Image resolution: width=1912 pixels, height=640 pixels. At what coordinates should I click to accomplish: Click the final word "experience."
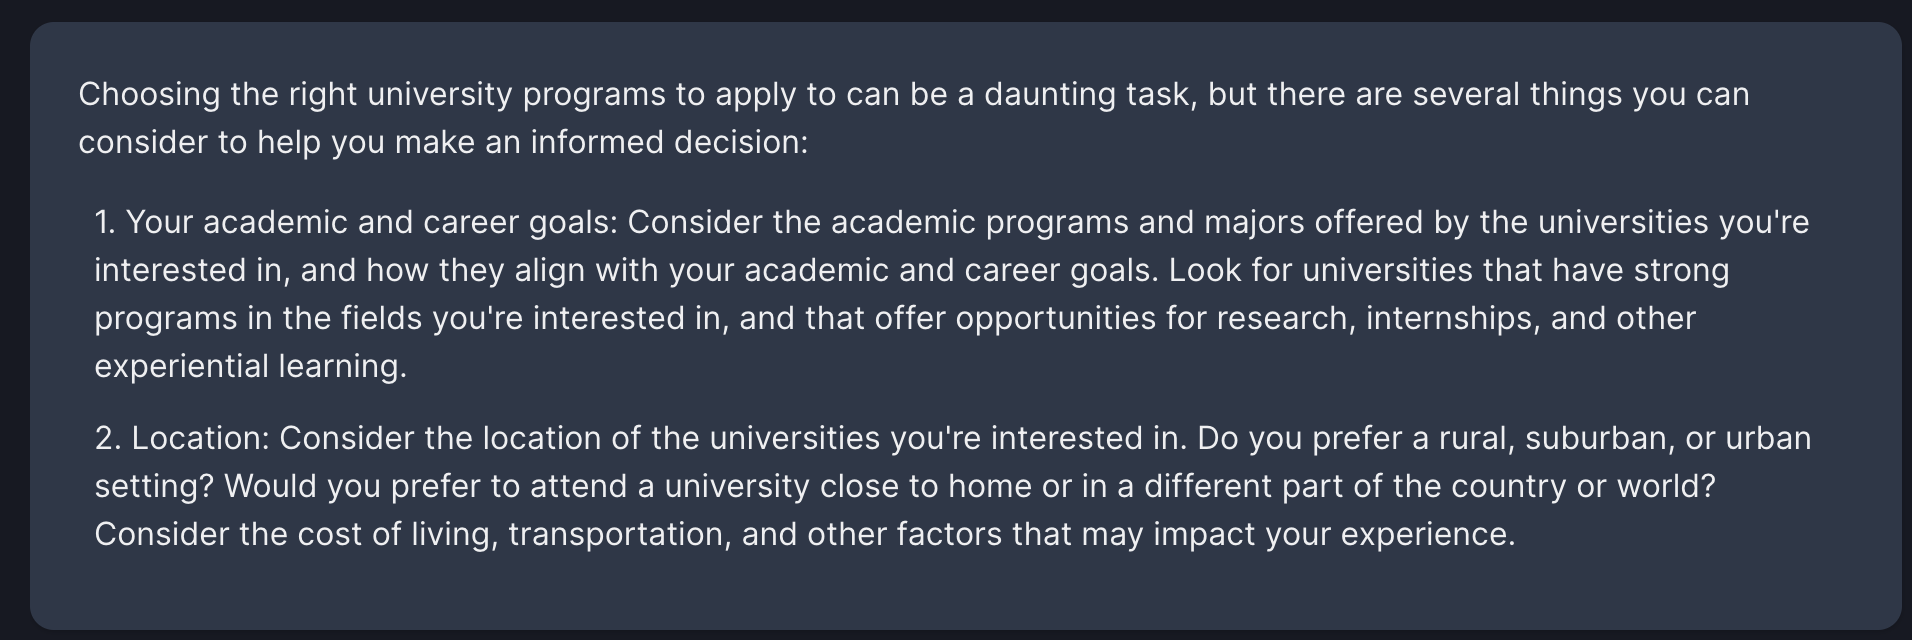1428,534
